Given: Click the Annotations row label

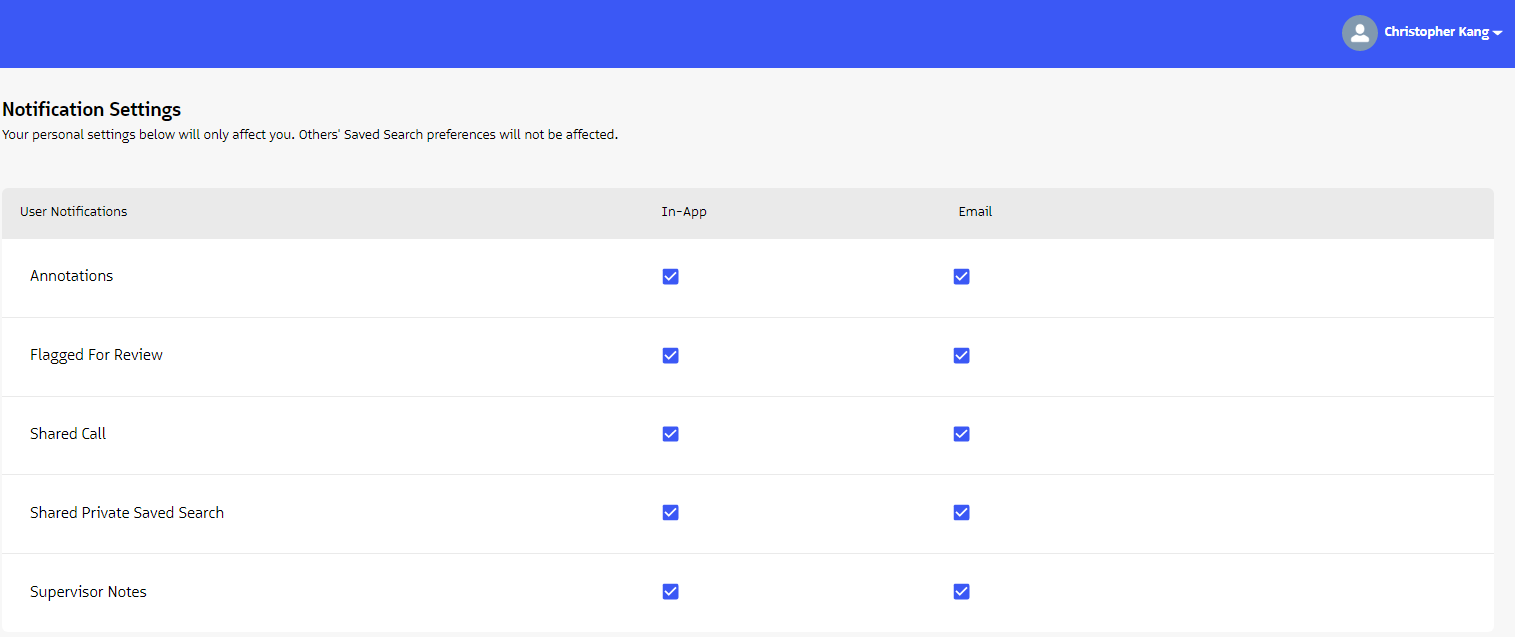Looking at the screenshot, I should tap(71, 276).
